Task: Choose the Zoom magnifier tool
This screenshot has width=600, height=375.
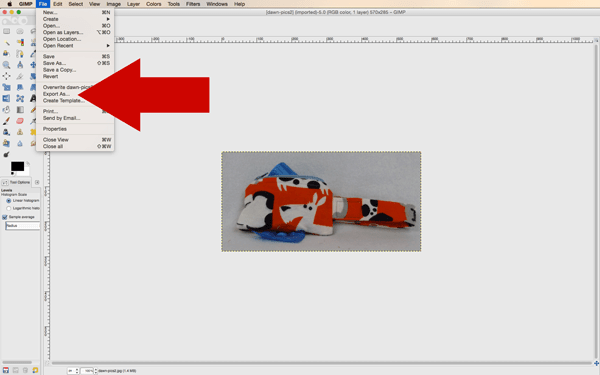Action: coord(7,65)
